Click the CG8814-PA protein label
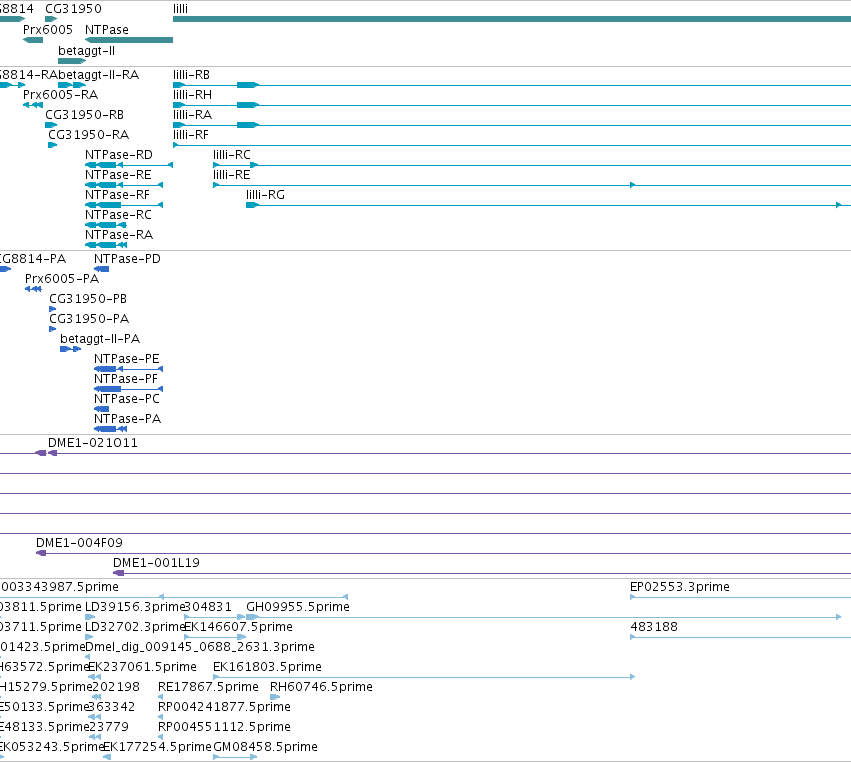Image resolution: width=851 pixels, height=762 pixels. 33,258
